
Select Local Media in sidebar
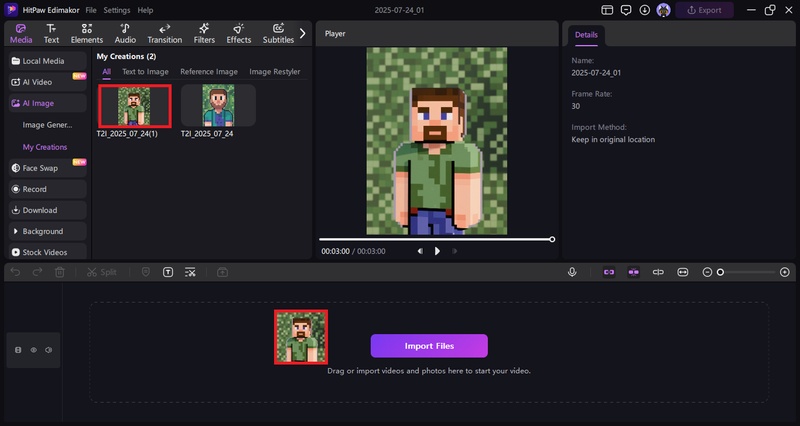pos(47,61)
